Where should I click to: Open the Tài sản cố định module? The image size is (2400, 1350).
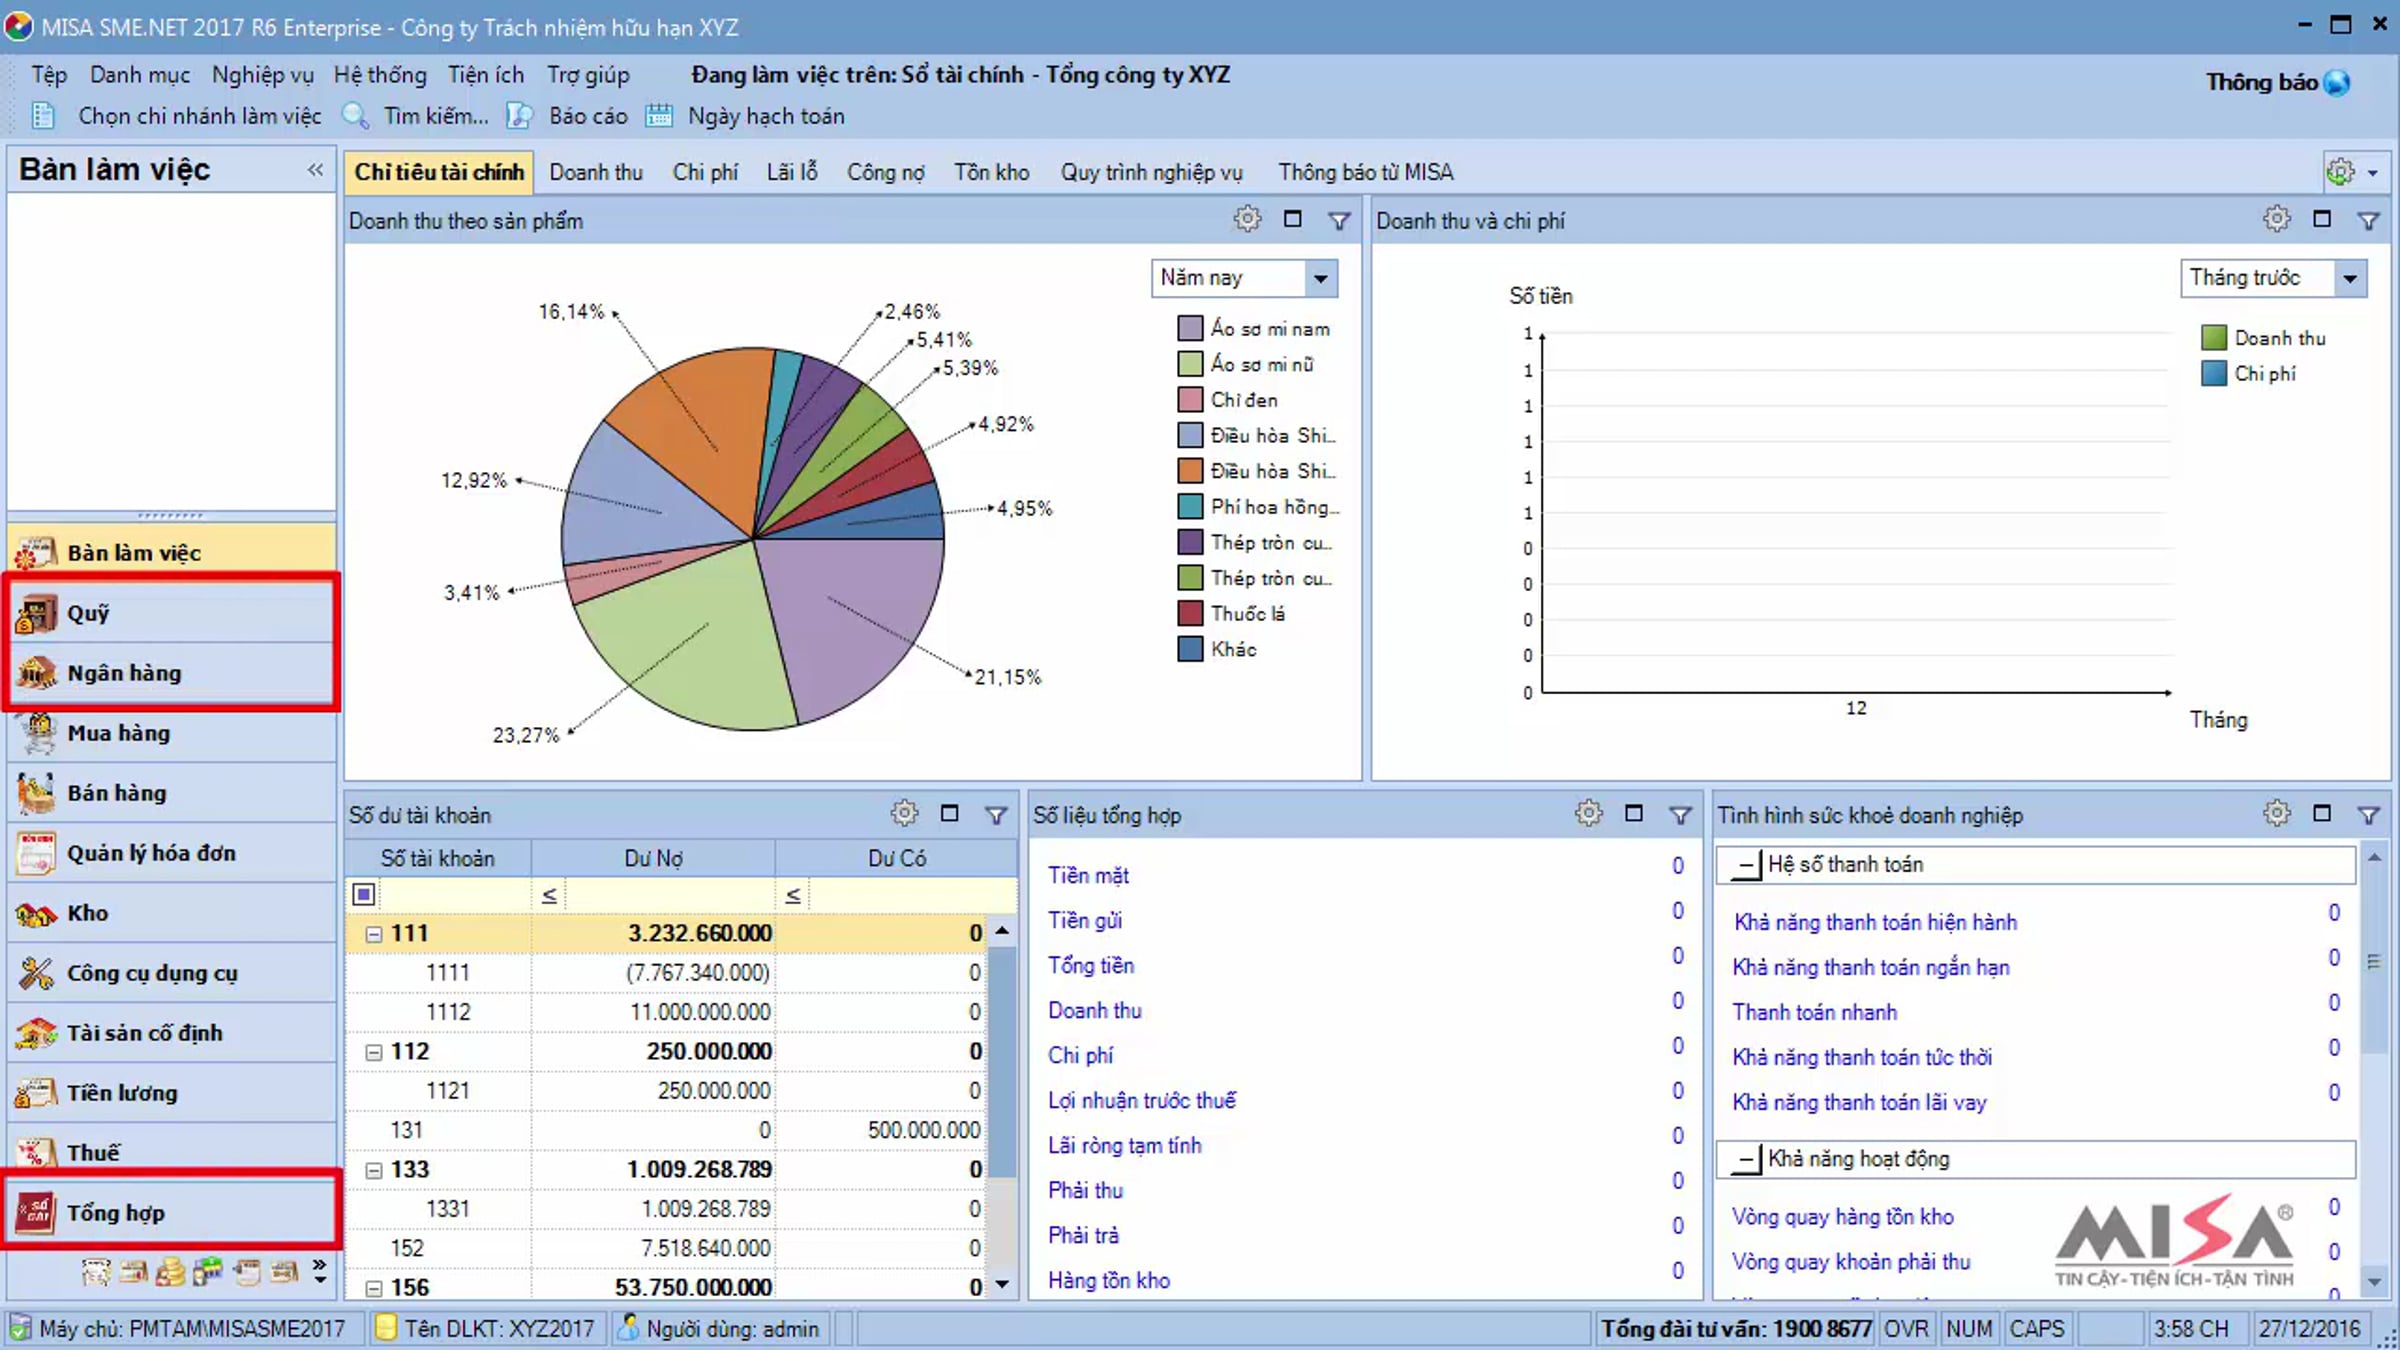pos(172,1033)
